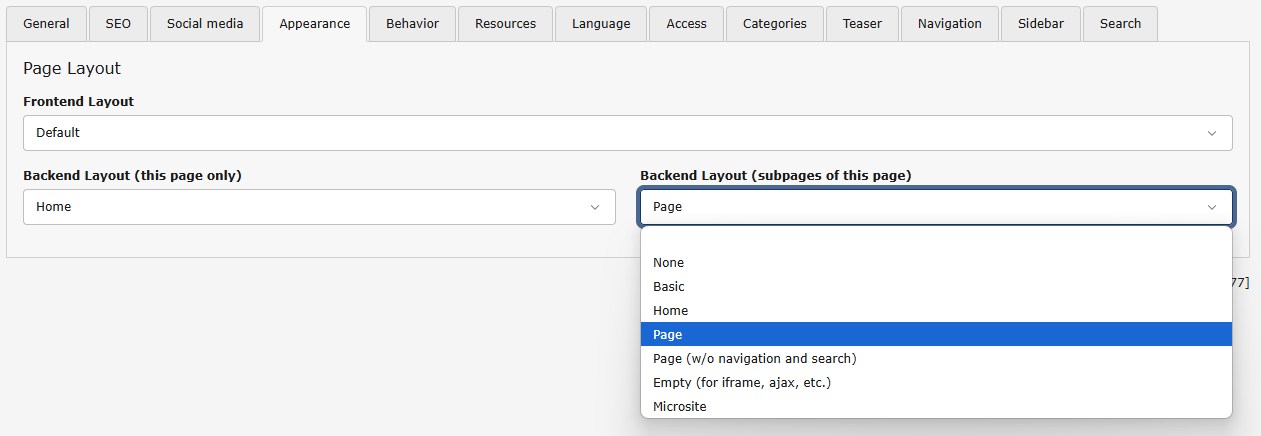The image size is (1261, 436).
Task: Select the Basic layout option
Action: click(669, 287)
